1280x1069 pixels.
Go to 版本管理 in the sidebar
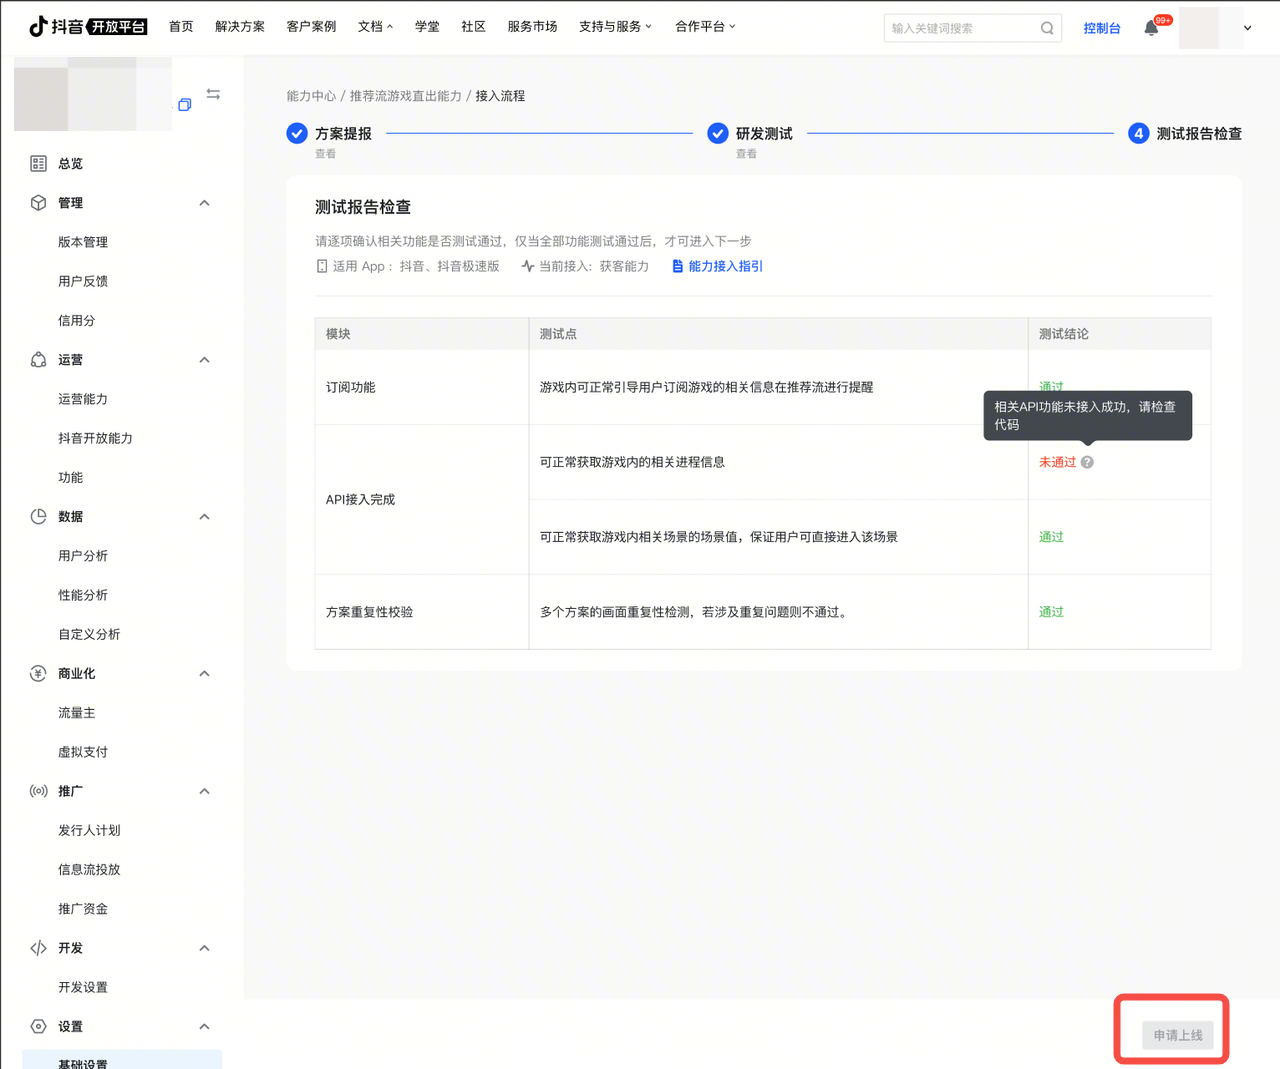tap(83, 242)
